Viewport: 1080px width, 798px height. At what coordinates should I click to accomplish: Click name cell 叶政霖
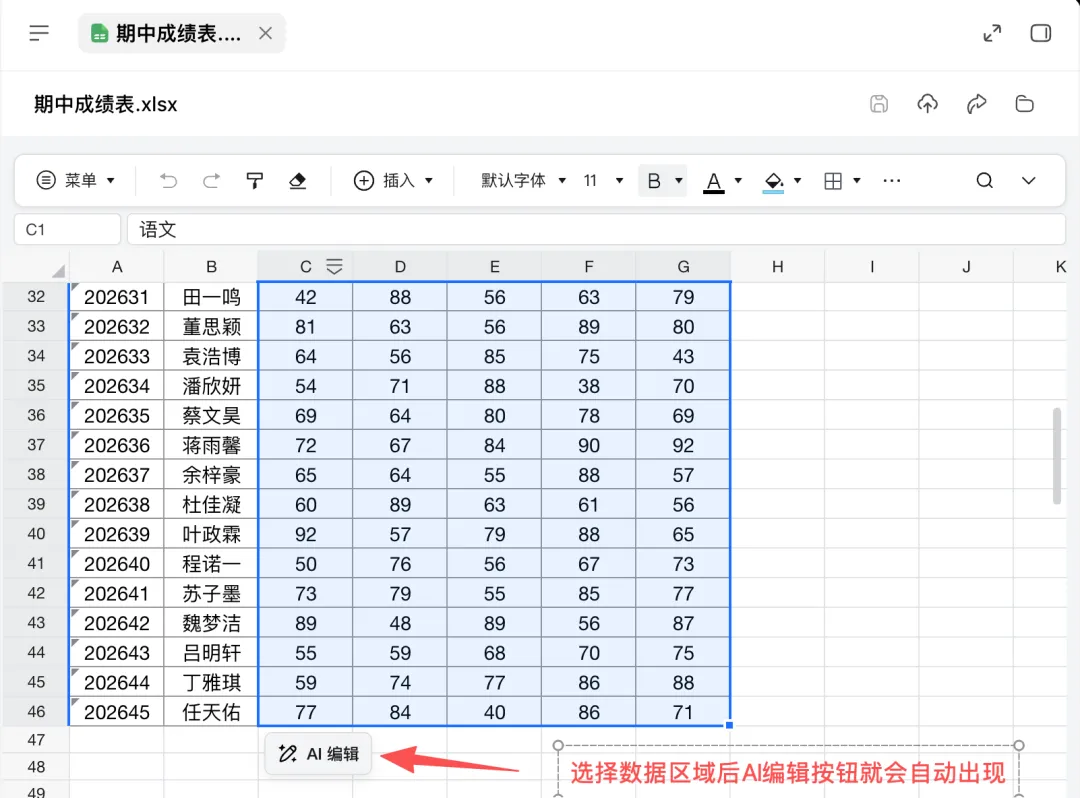click(x=211, y=534)
